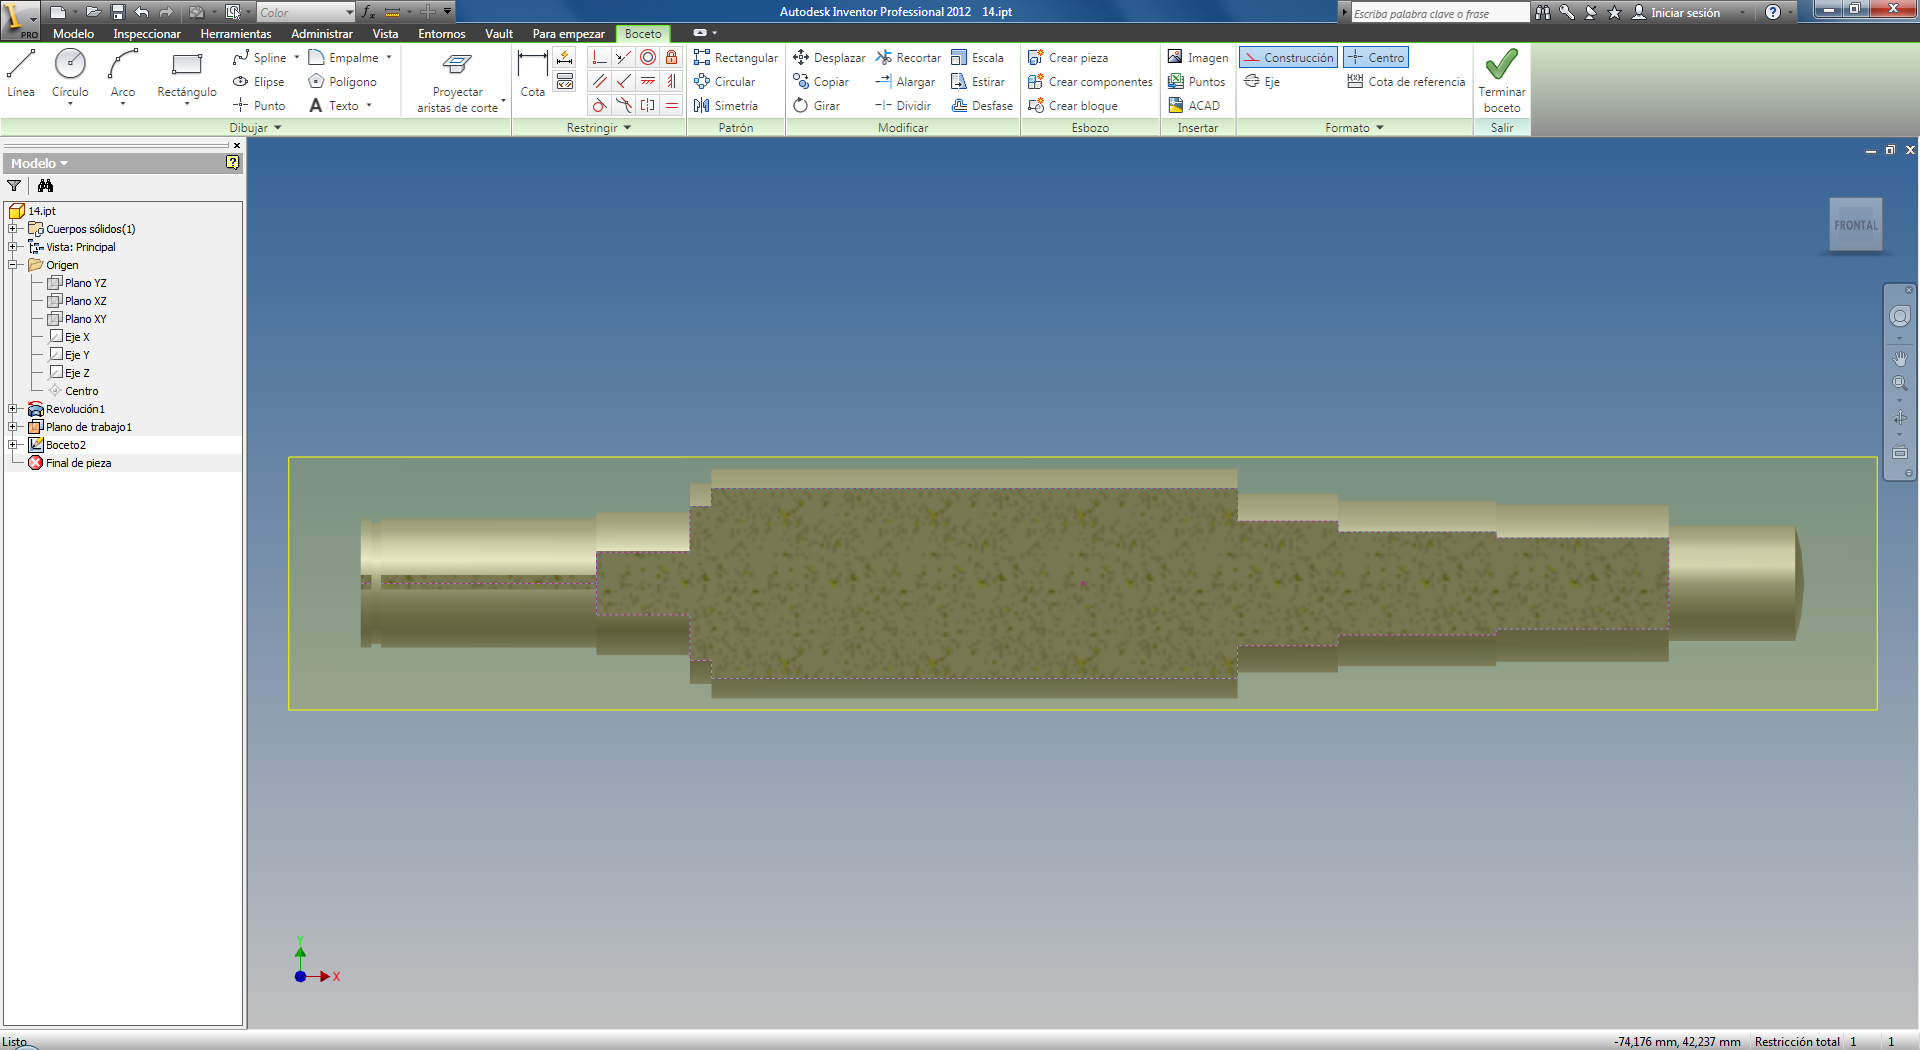Choose the Desplazar move tool
Viewport: 1920px width, 1050px height.
click(829, 58)
